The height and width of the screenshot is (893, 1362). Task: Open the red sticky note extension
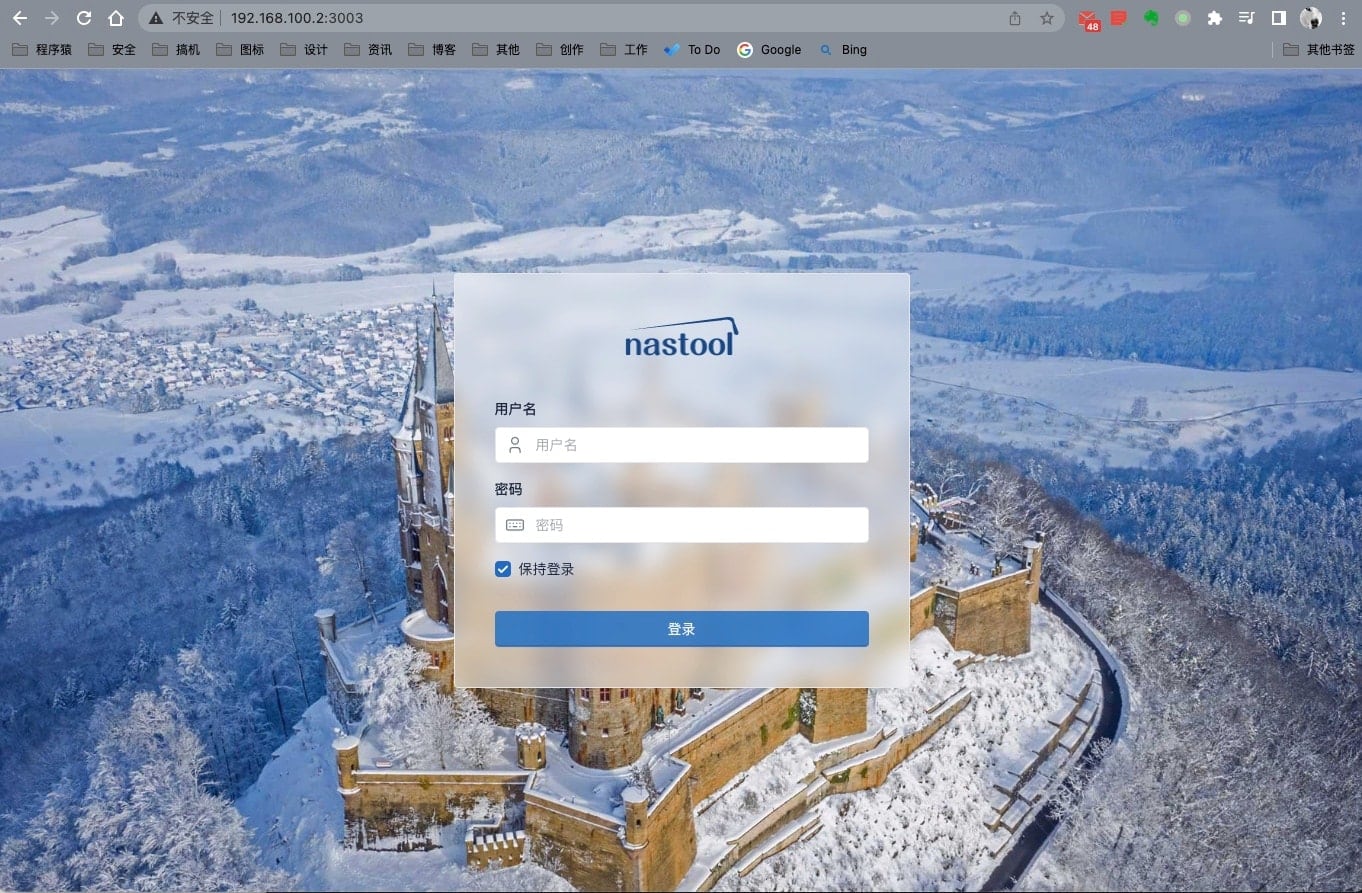click(1119, 18)
